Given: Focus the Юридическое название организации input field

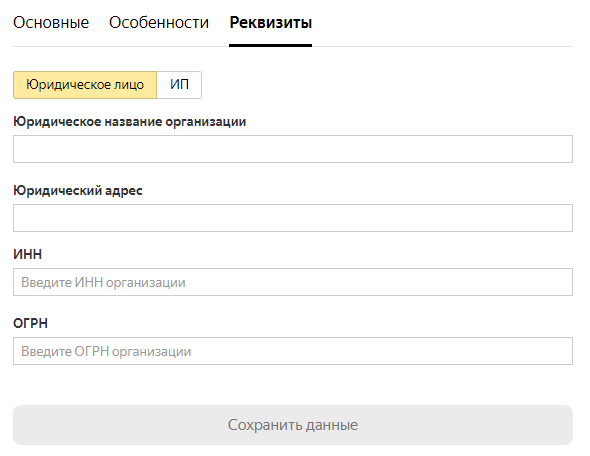Looking at the screenshot, I should (x=293, y=149).
